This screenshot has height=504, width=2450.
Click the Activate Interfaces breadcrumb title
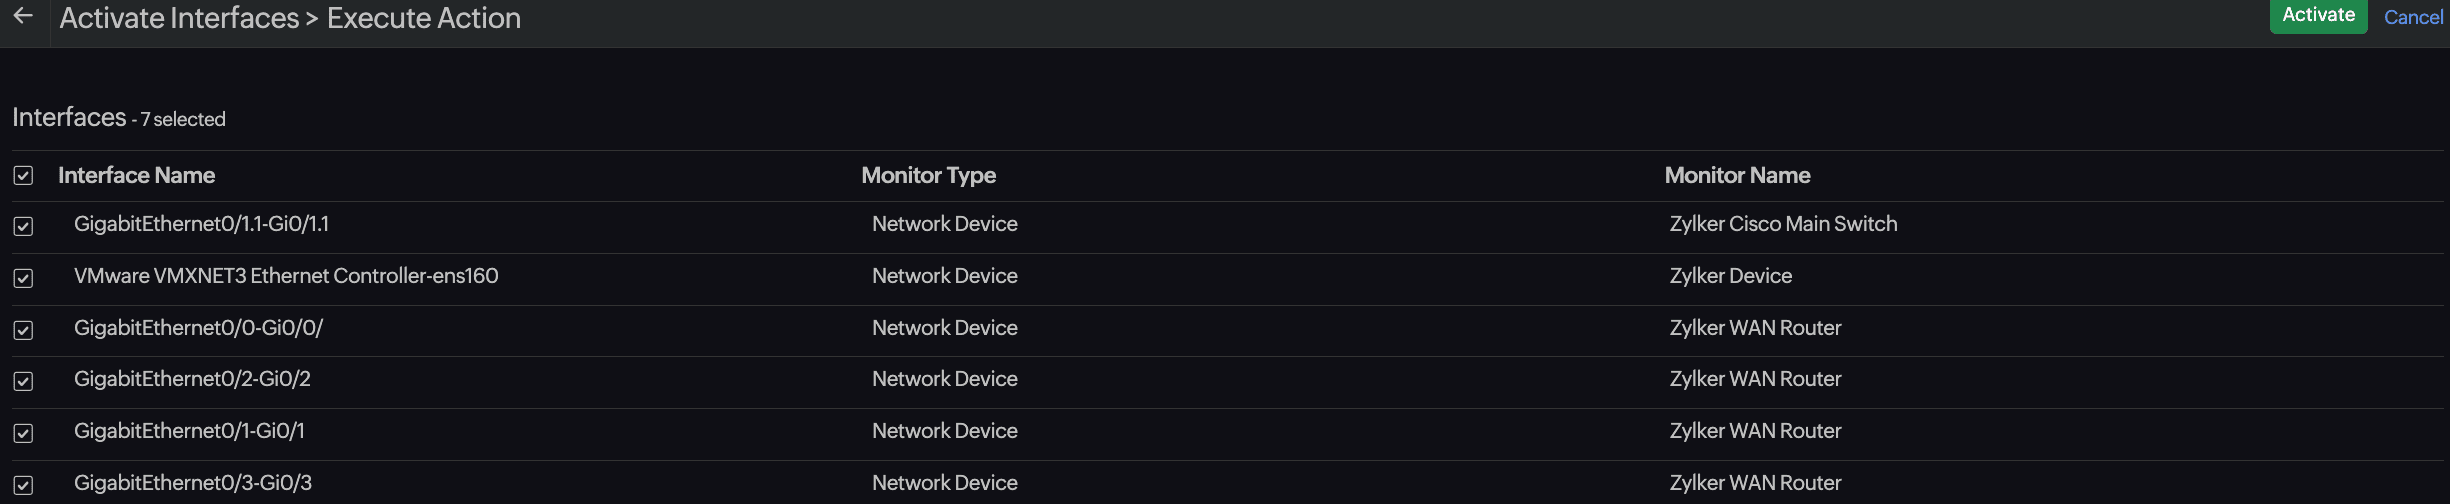pos(179,18)
